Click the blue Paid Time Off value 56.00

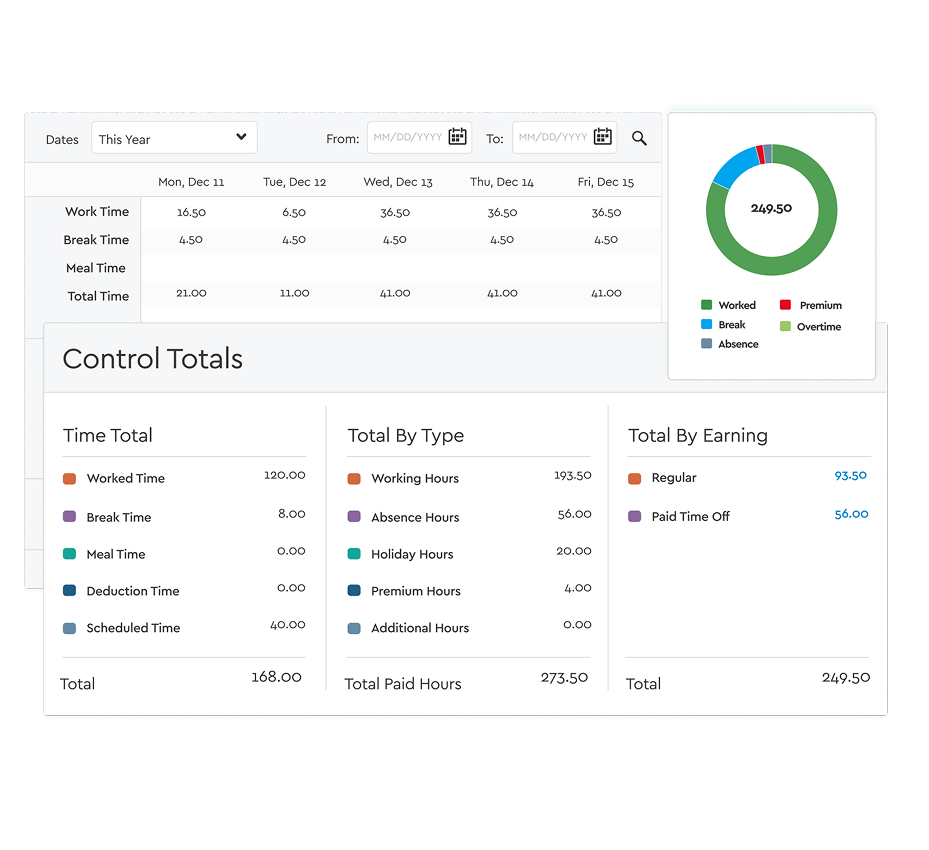tap(849, 514)
